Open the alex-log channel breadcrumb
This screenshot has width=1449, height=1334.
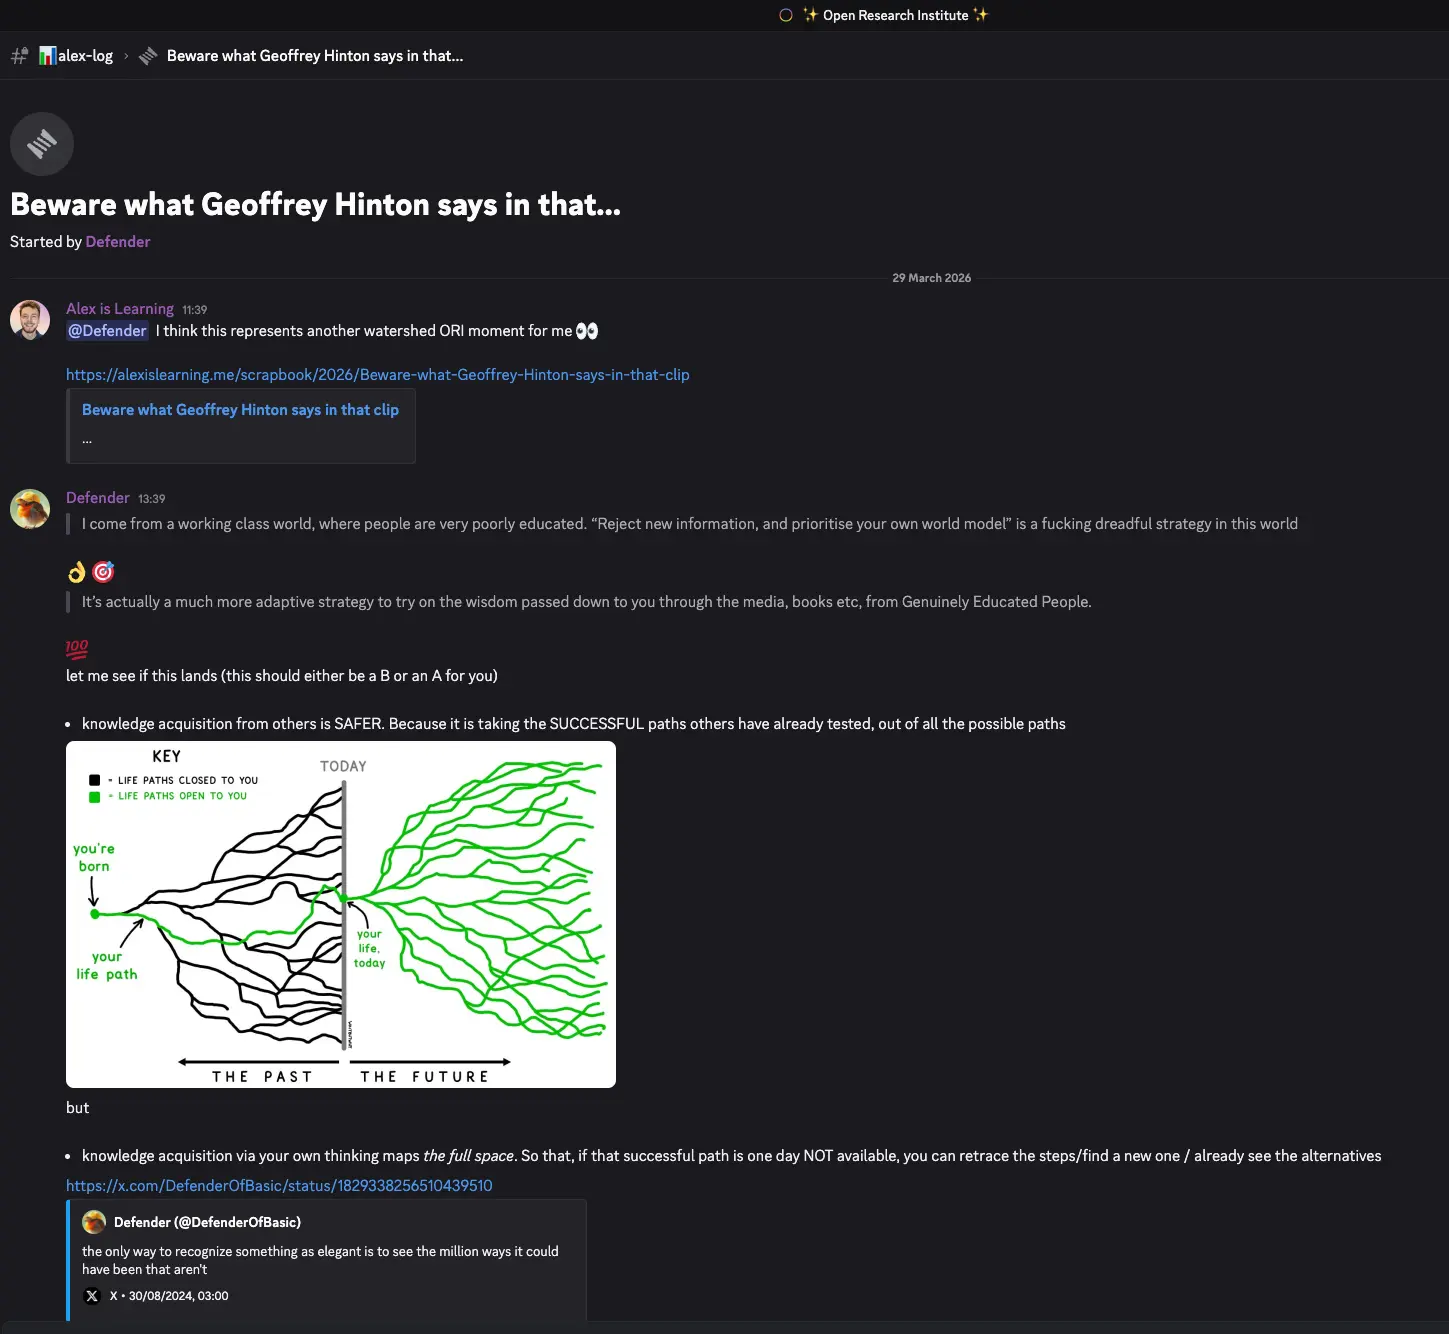(76, 56)
